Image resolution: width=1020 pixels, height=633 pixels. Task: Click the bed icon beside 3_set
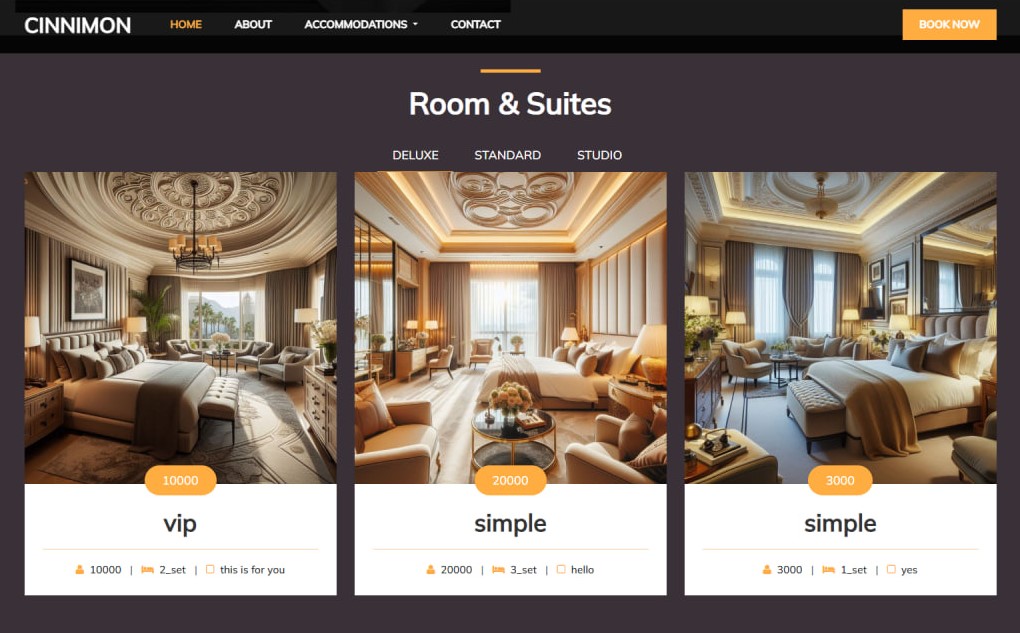tap(498, 569)
